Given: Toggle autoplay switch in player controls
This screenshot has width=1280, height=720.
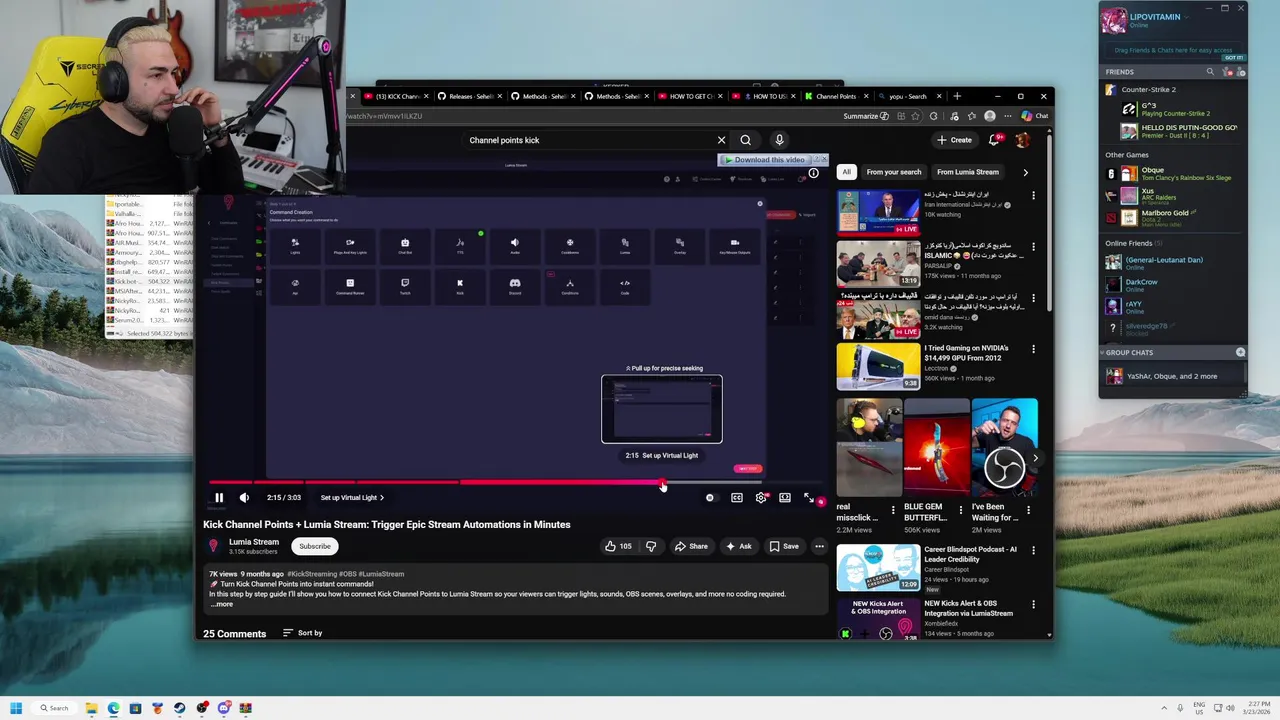Looking at the screenshot, I should 710,497.
